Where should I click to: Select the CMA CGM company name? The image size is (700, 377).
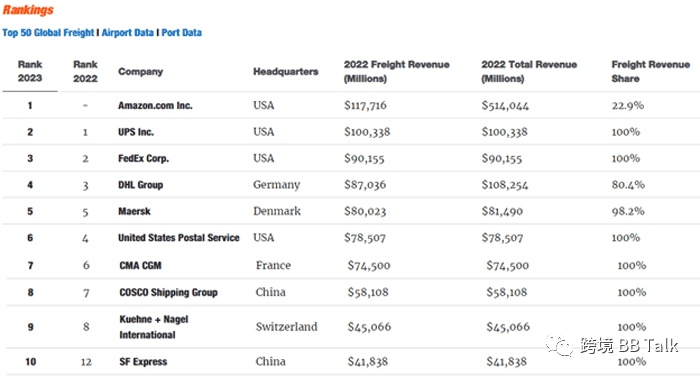(140, 266)
